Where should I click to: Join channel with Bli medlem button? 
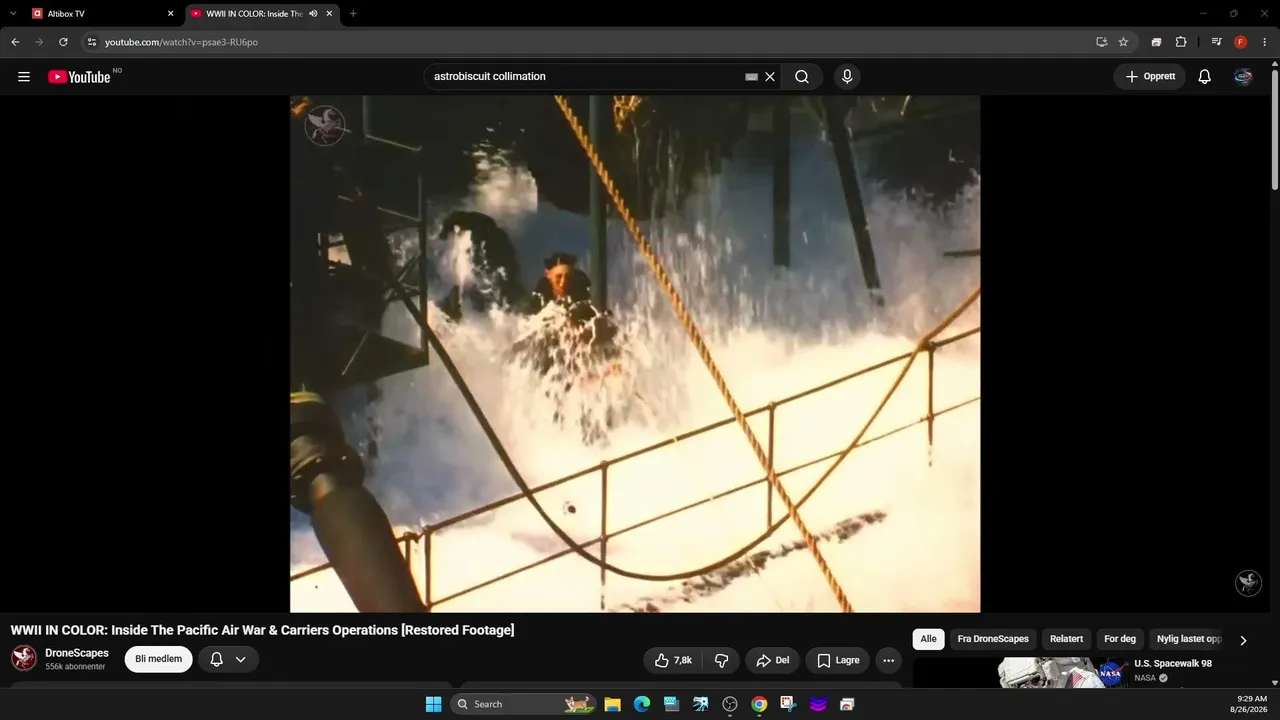pos(158,659)
